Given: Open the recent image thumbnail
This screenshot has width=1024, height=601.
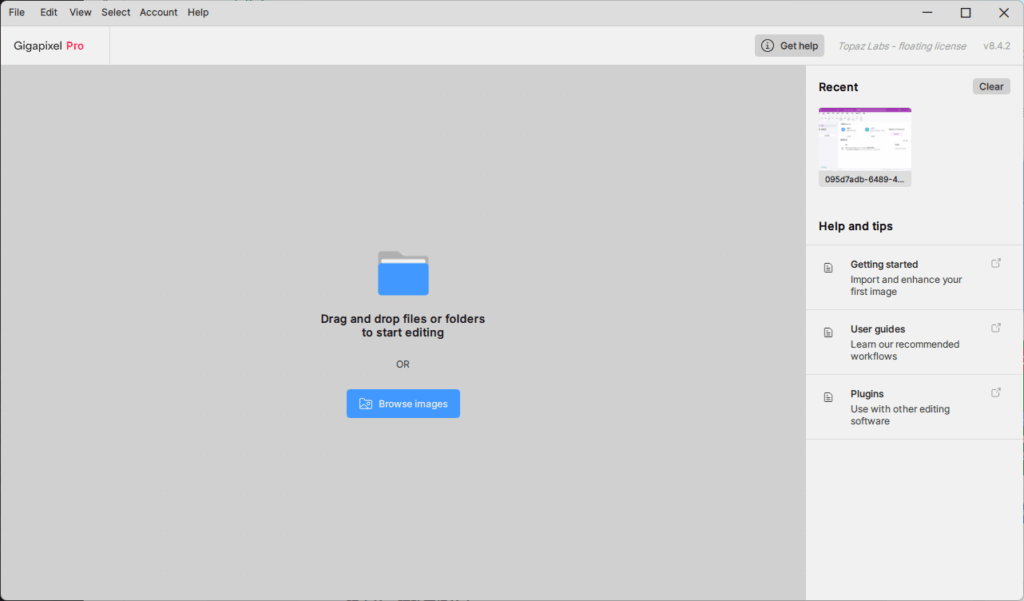Looking at the screenshot, I should [864, 139].
